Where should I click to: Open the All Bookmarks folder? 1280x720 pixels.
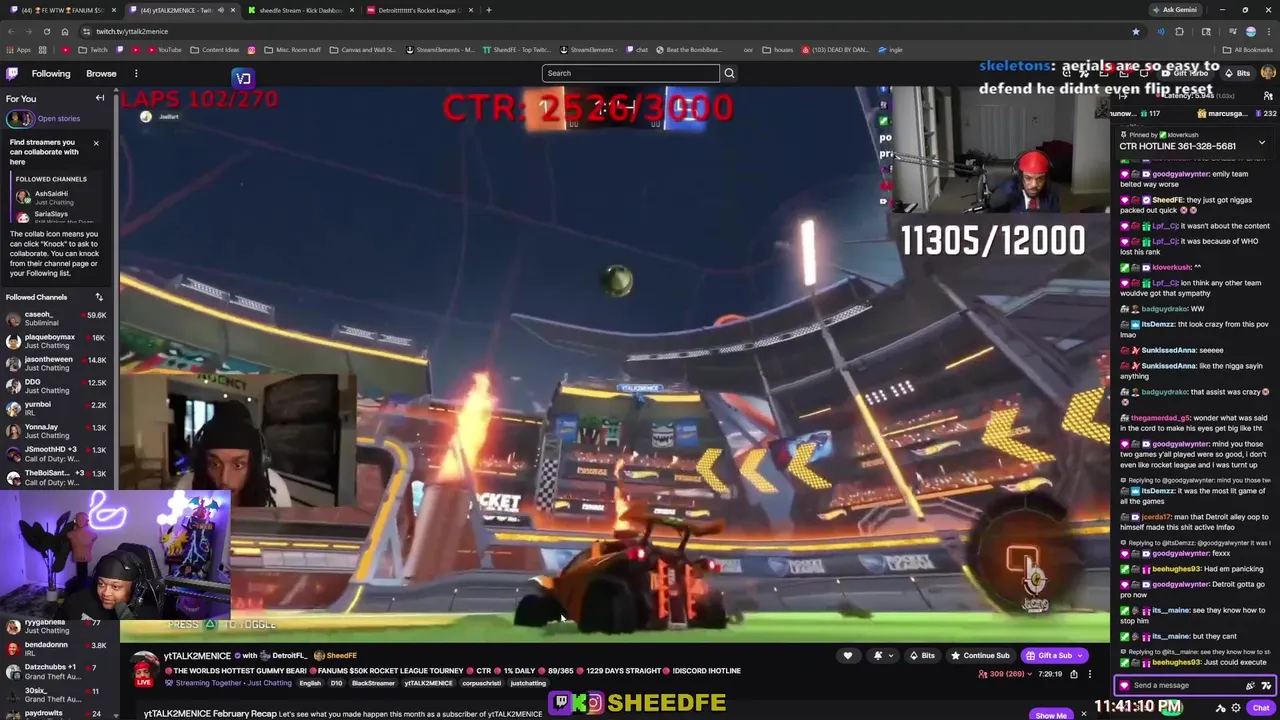pyautogui.click(x=1248, y=49)
